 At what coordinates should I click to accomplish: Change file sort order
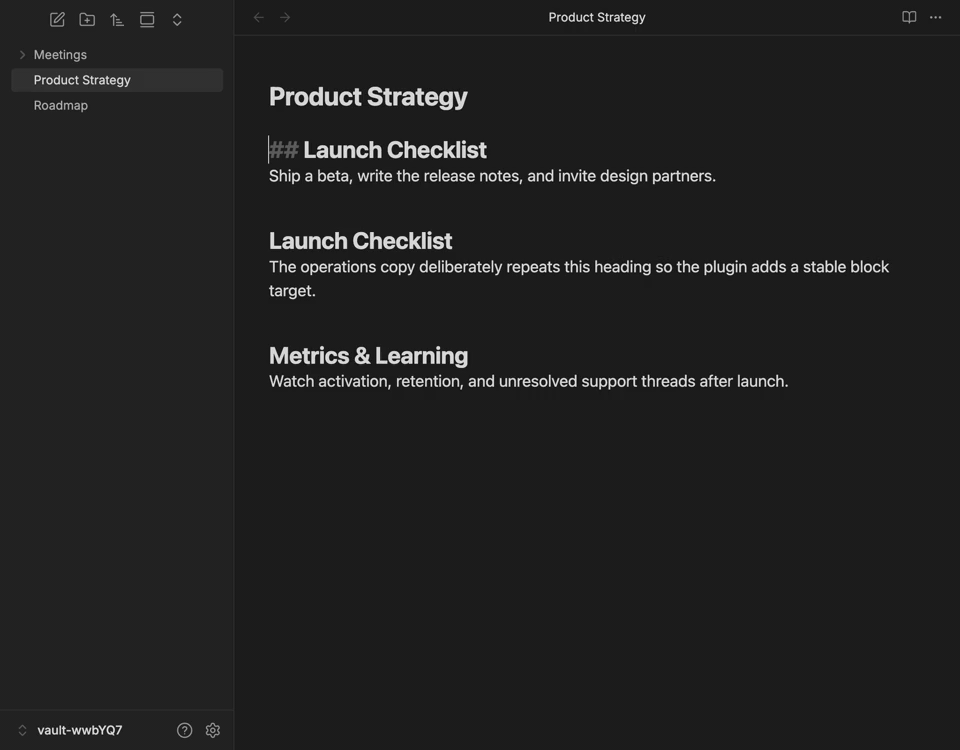pos(117,20)
